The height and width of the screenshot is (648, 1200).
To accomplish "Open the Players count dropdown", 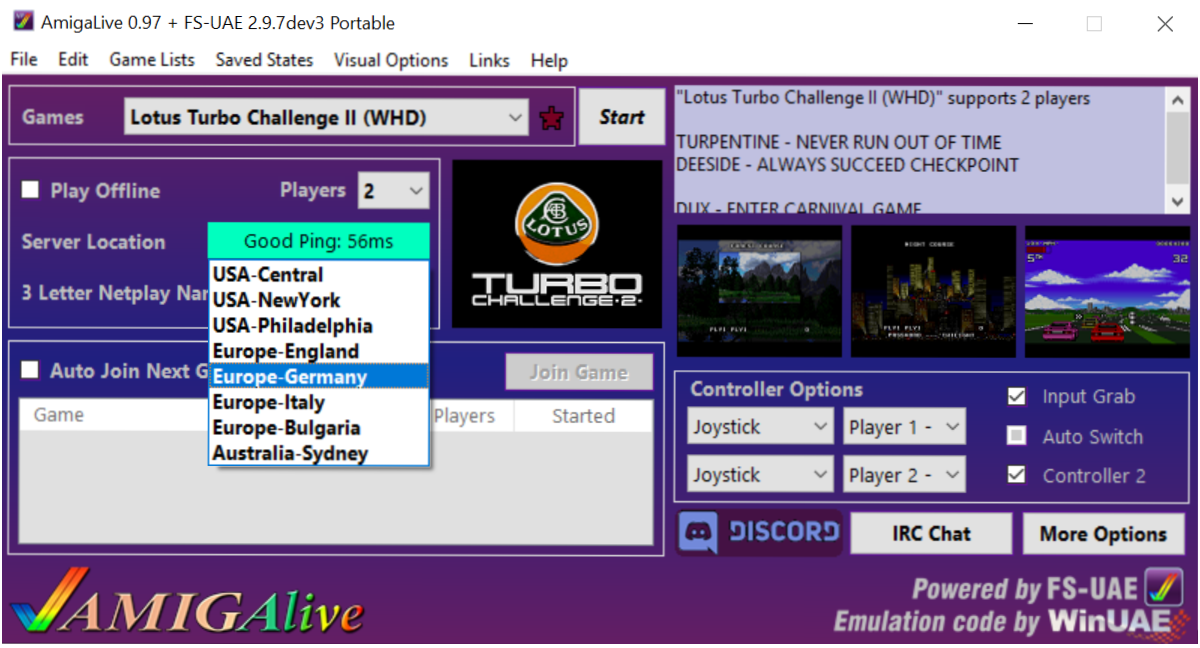I will coord(393,190).
